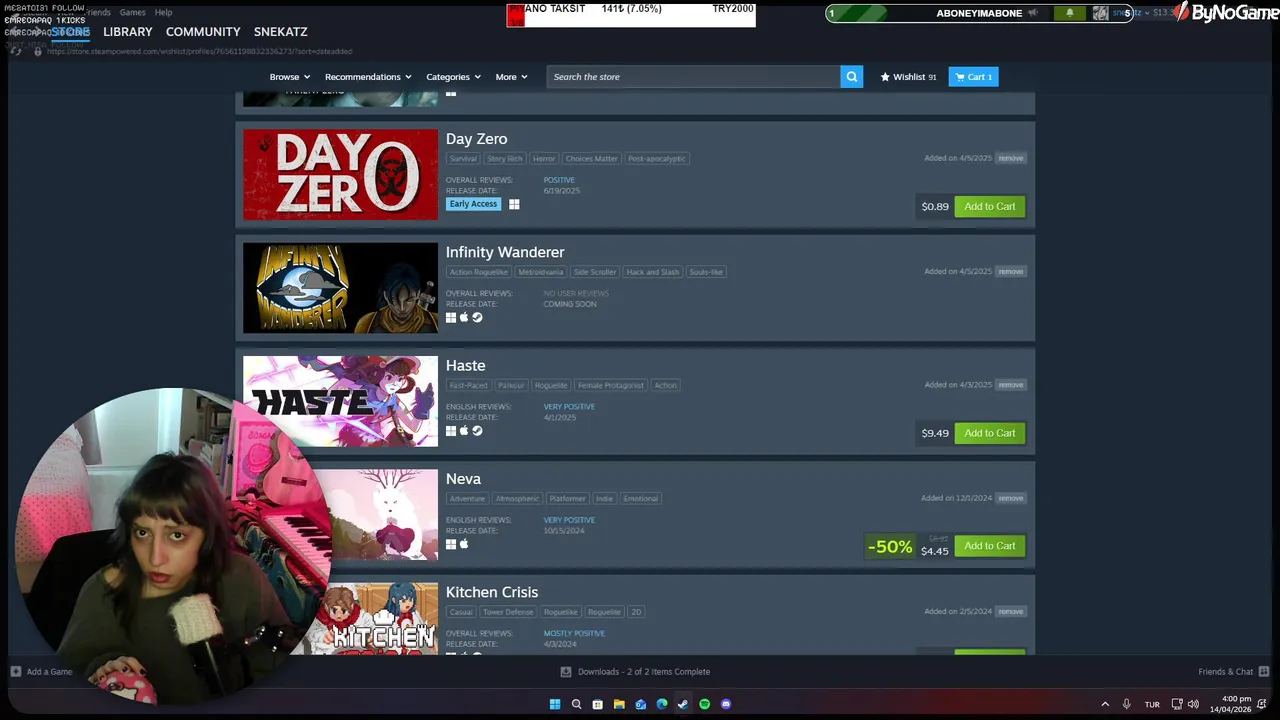Click the Atmospheric tag on Neva

click(517, 498)
